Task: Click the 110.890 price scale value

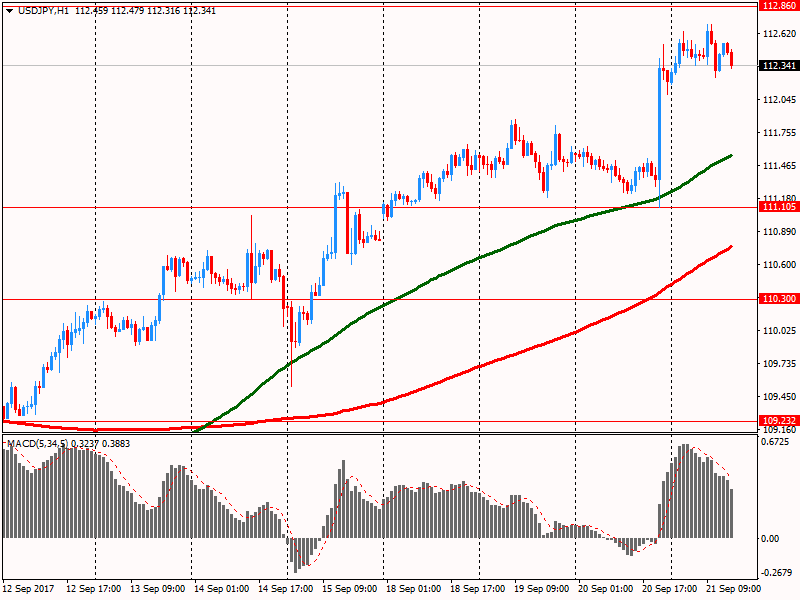Action: [779, 232]
